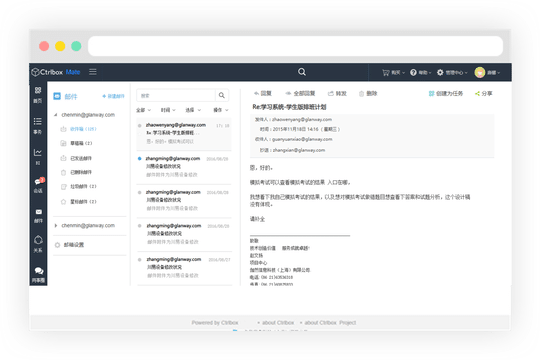This screenshot has width=540, height=360.
Task: Open the 购买 dropdown in header
Action: 398,73
